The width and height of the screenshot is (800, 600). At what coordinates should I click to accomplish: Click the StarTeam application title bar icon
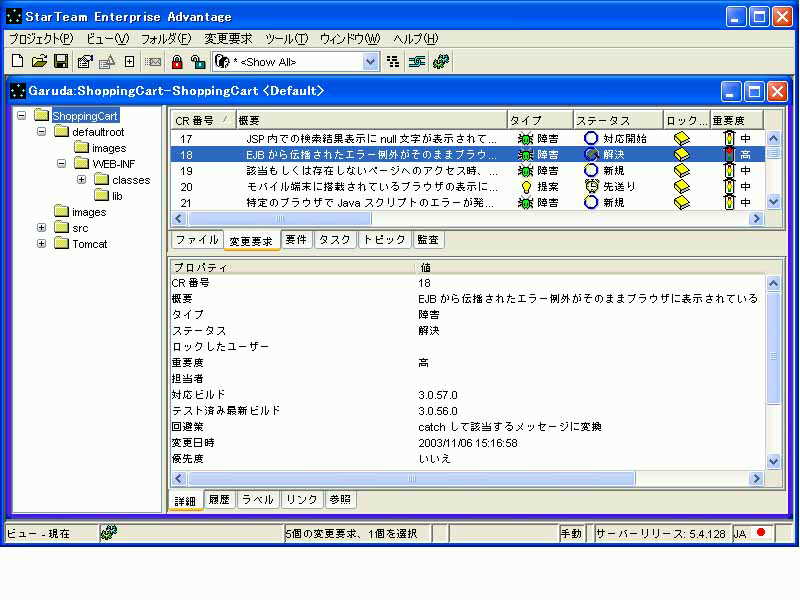click(14, 16)
